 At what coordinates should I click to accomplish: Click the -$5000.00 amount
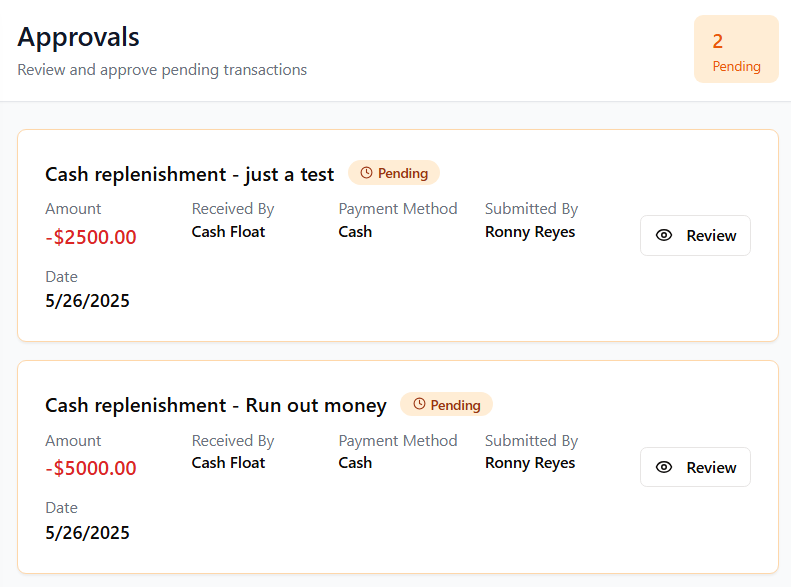click(x=91, y=469)
